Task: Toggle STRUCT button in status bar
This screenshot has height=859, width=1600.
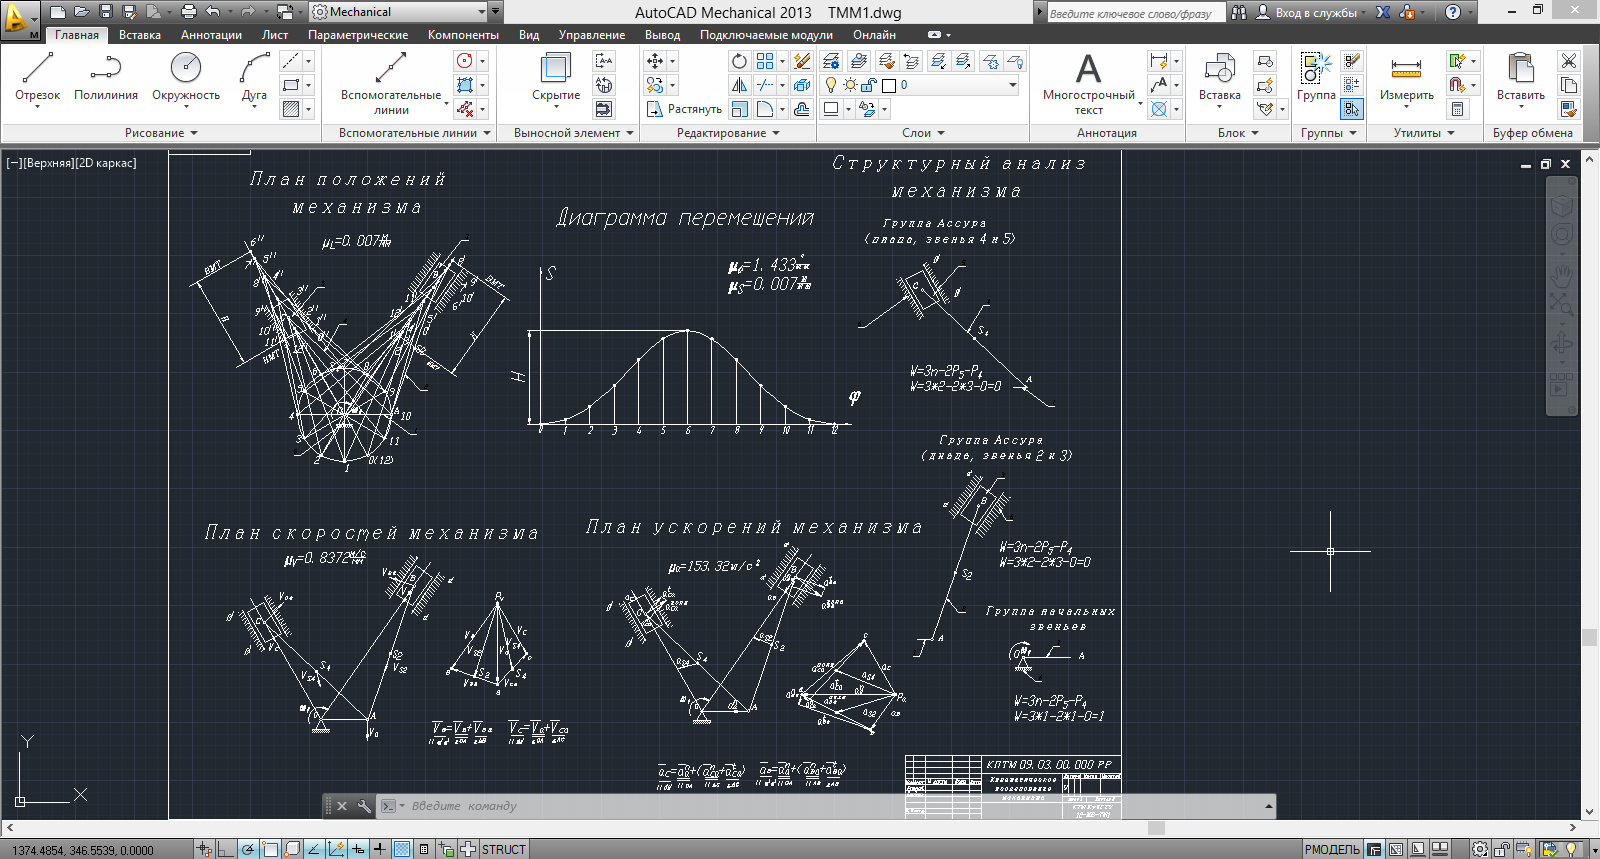Action: pos(503,849)
